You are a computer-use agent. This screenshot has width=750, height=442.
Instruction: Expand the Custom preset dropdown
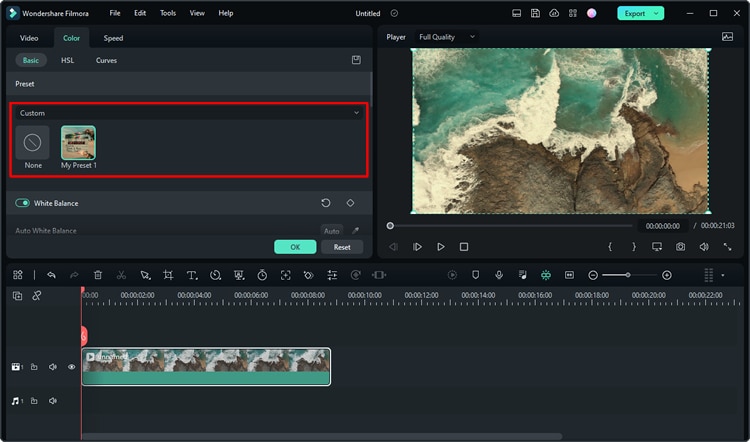[x=356, y=113]
